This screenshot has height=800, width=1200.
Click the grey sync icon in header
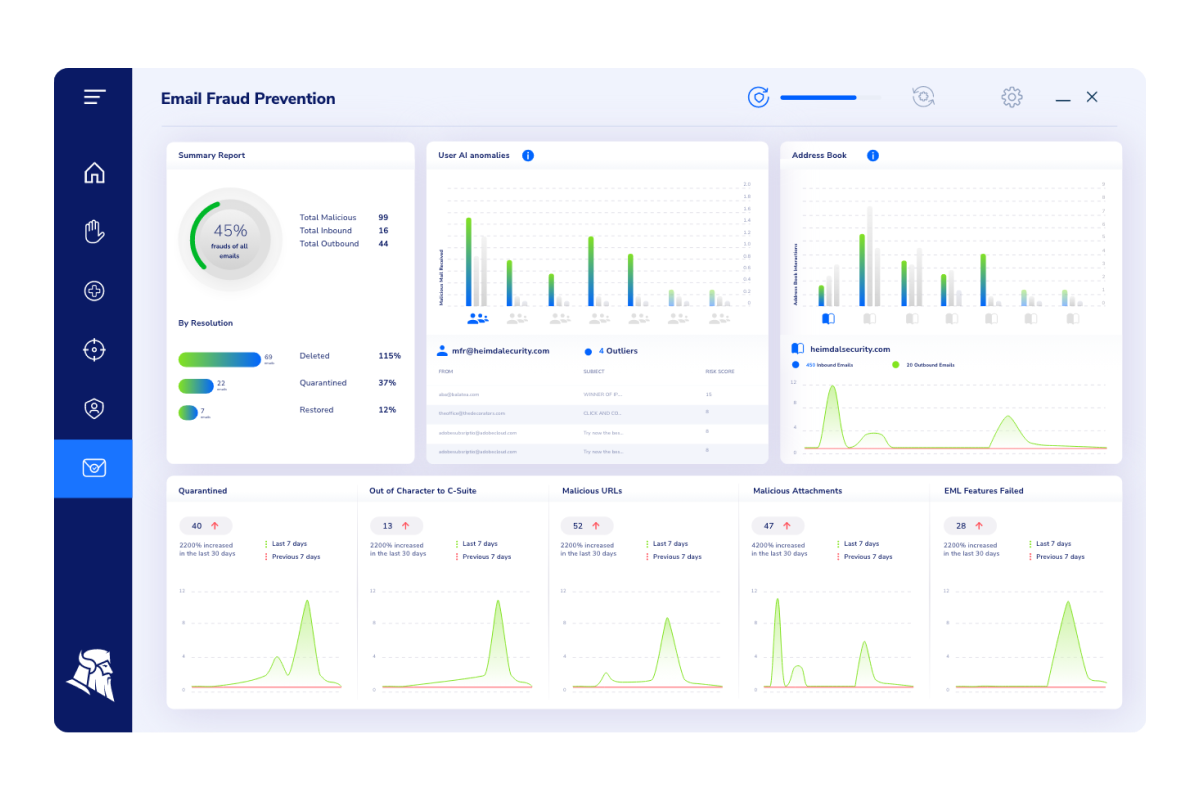(x=923, y=97)
